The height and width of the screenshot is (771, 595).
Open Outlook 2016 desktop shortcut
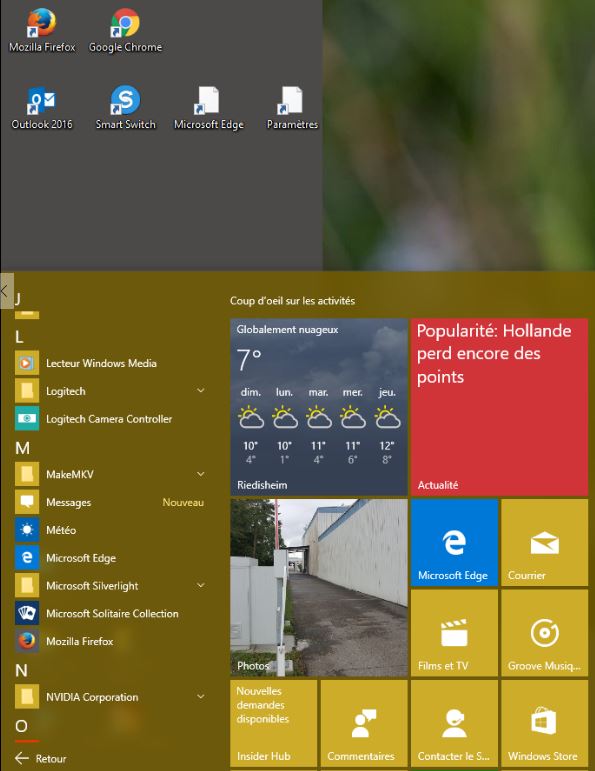(x=42, y=108)
